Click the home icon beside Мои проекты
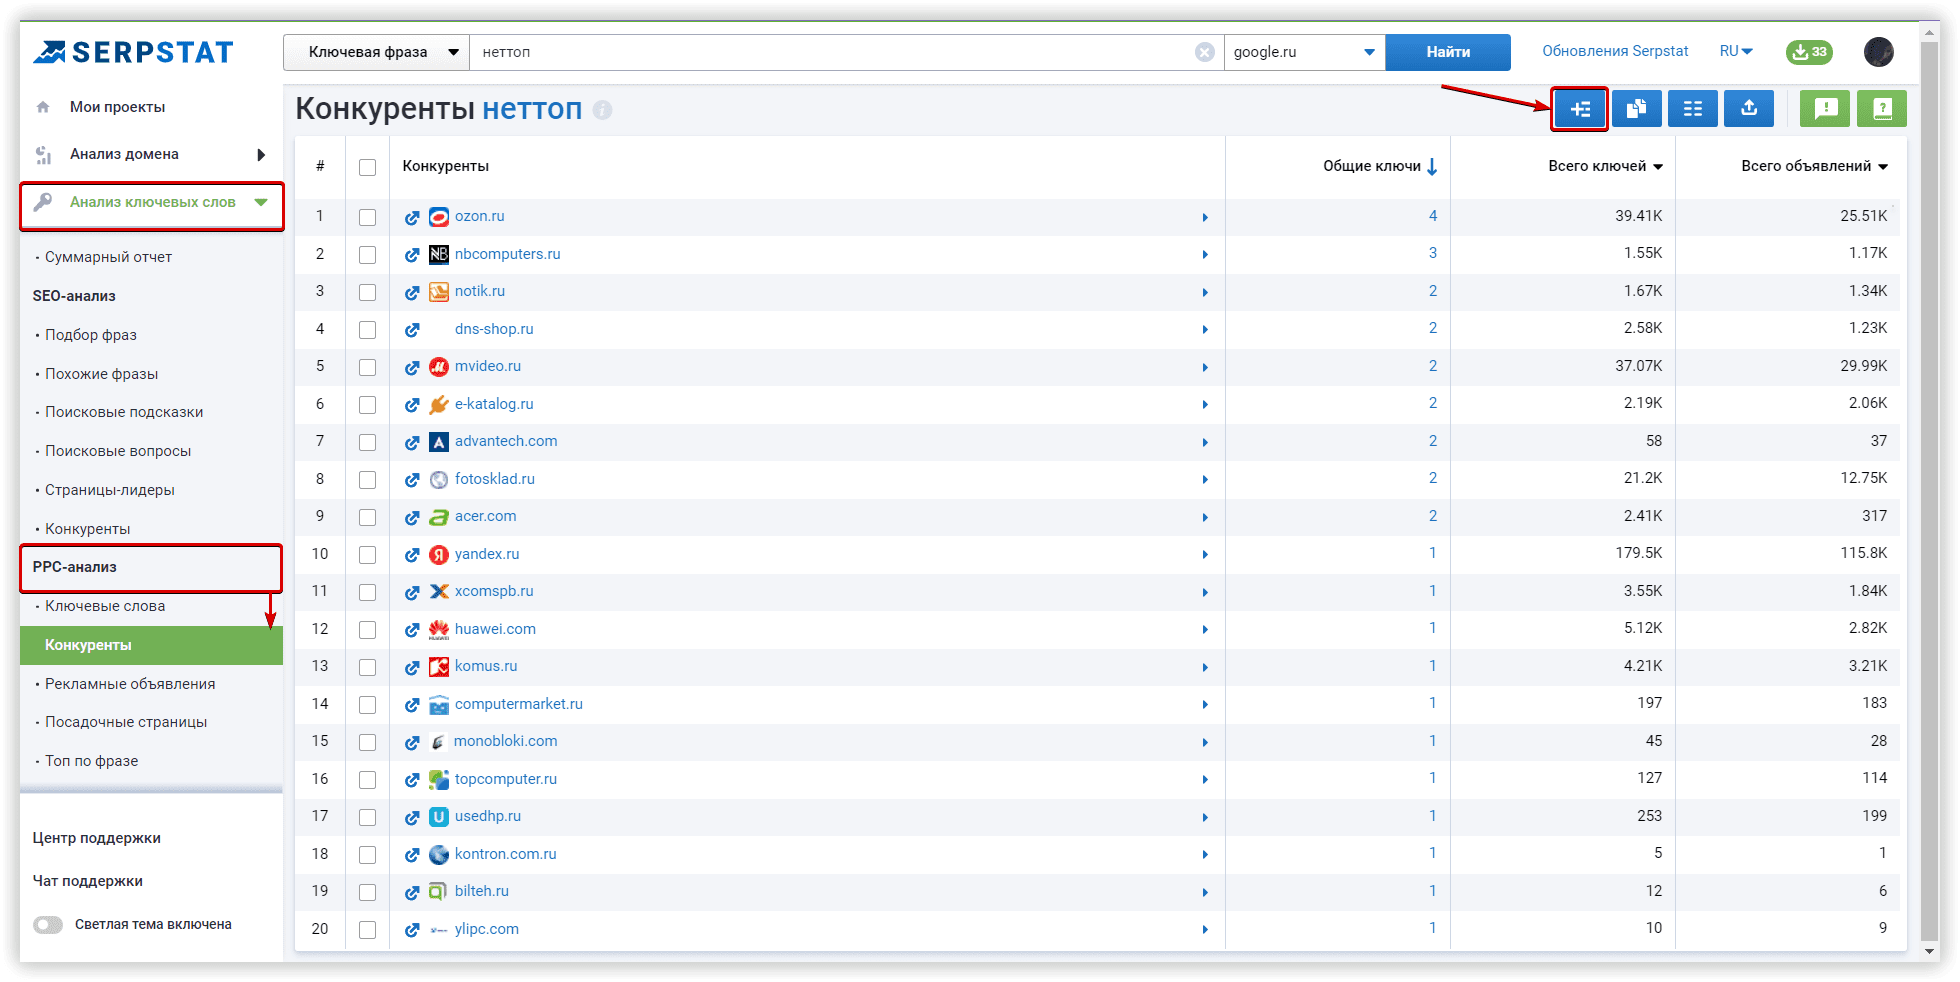The height and width of the screenshot is (982, 1960). click(x=43, y=107)
